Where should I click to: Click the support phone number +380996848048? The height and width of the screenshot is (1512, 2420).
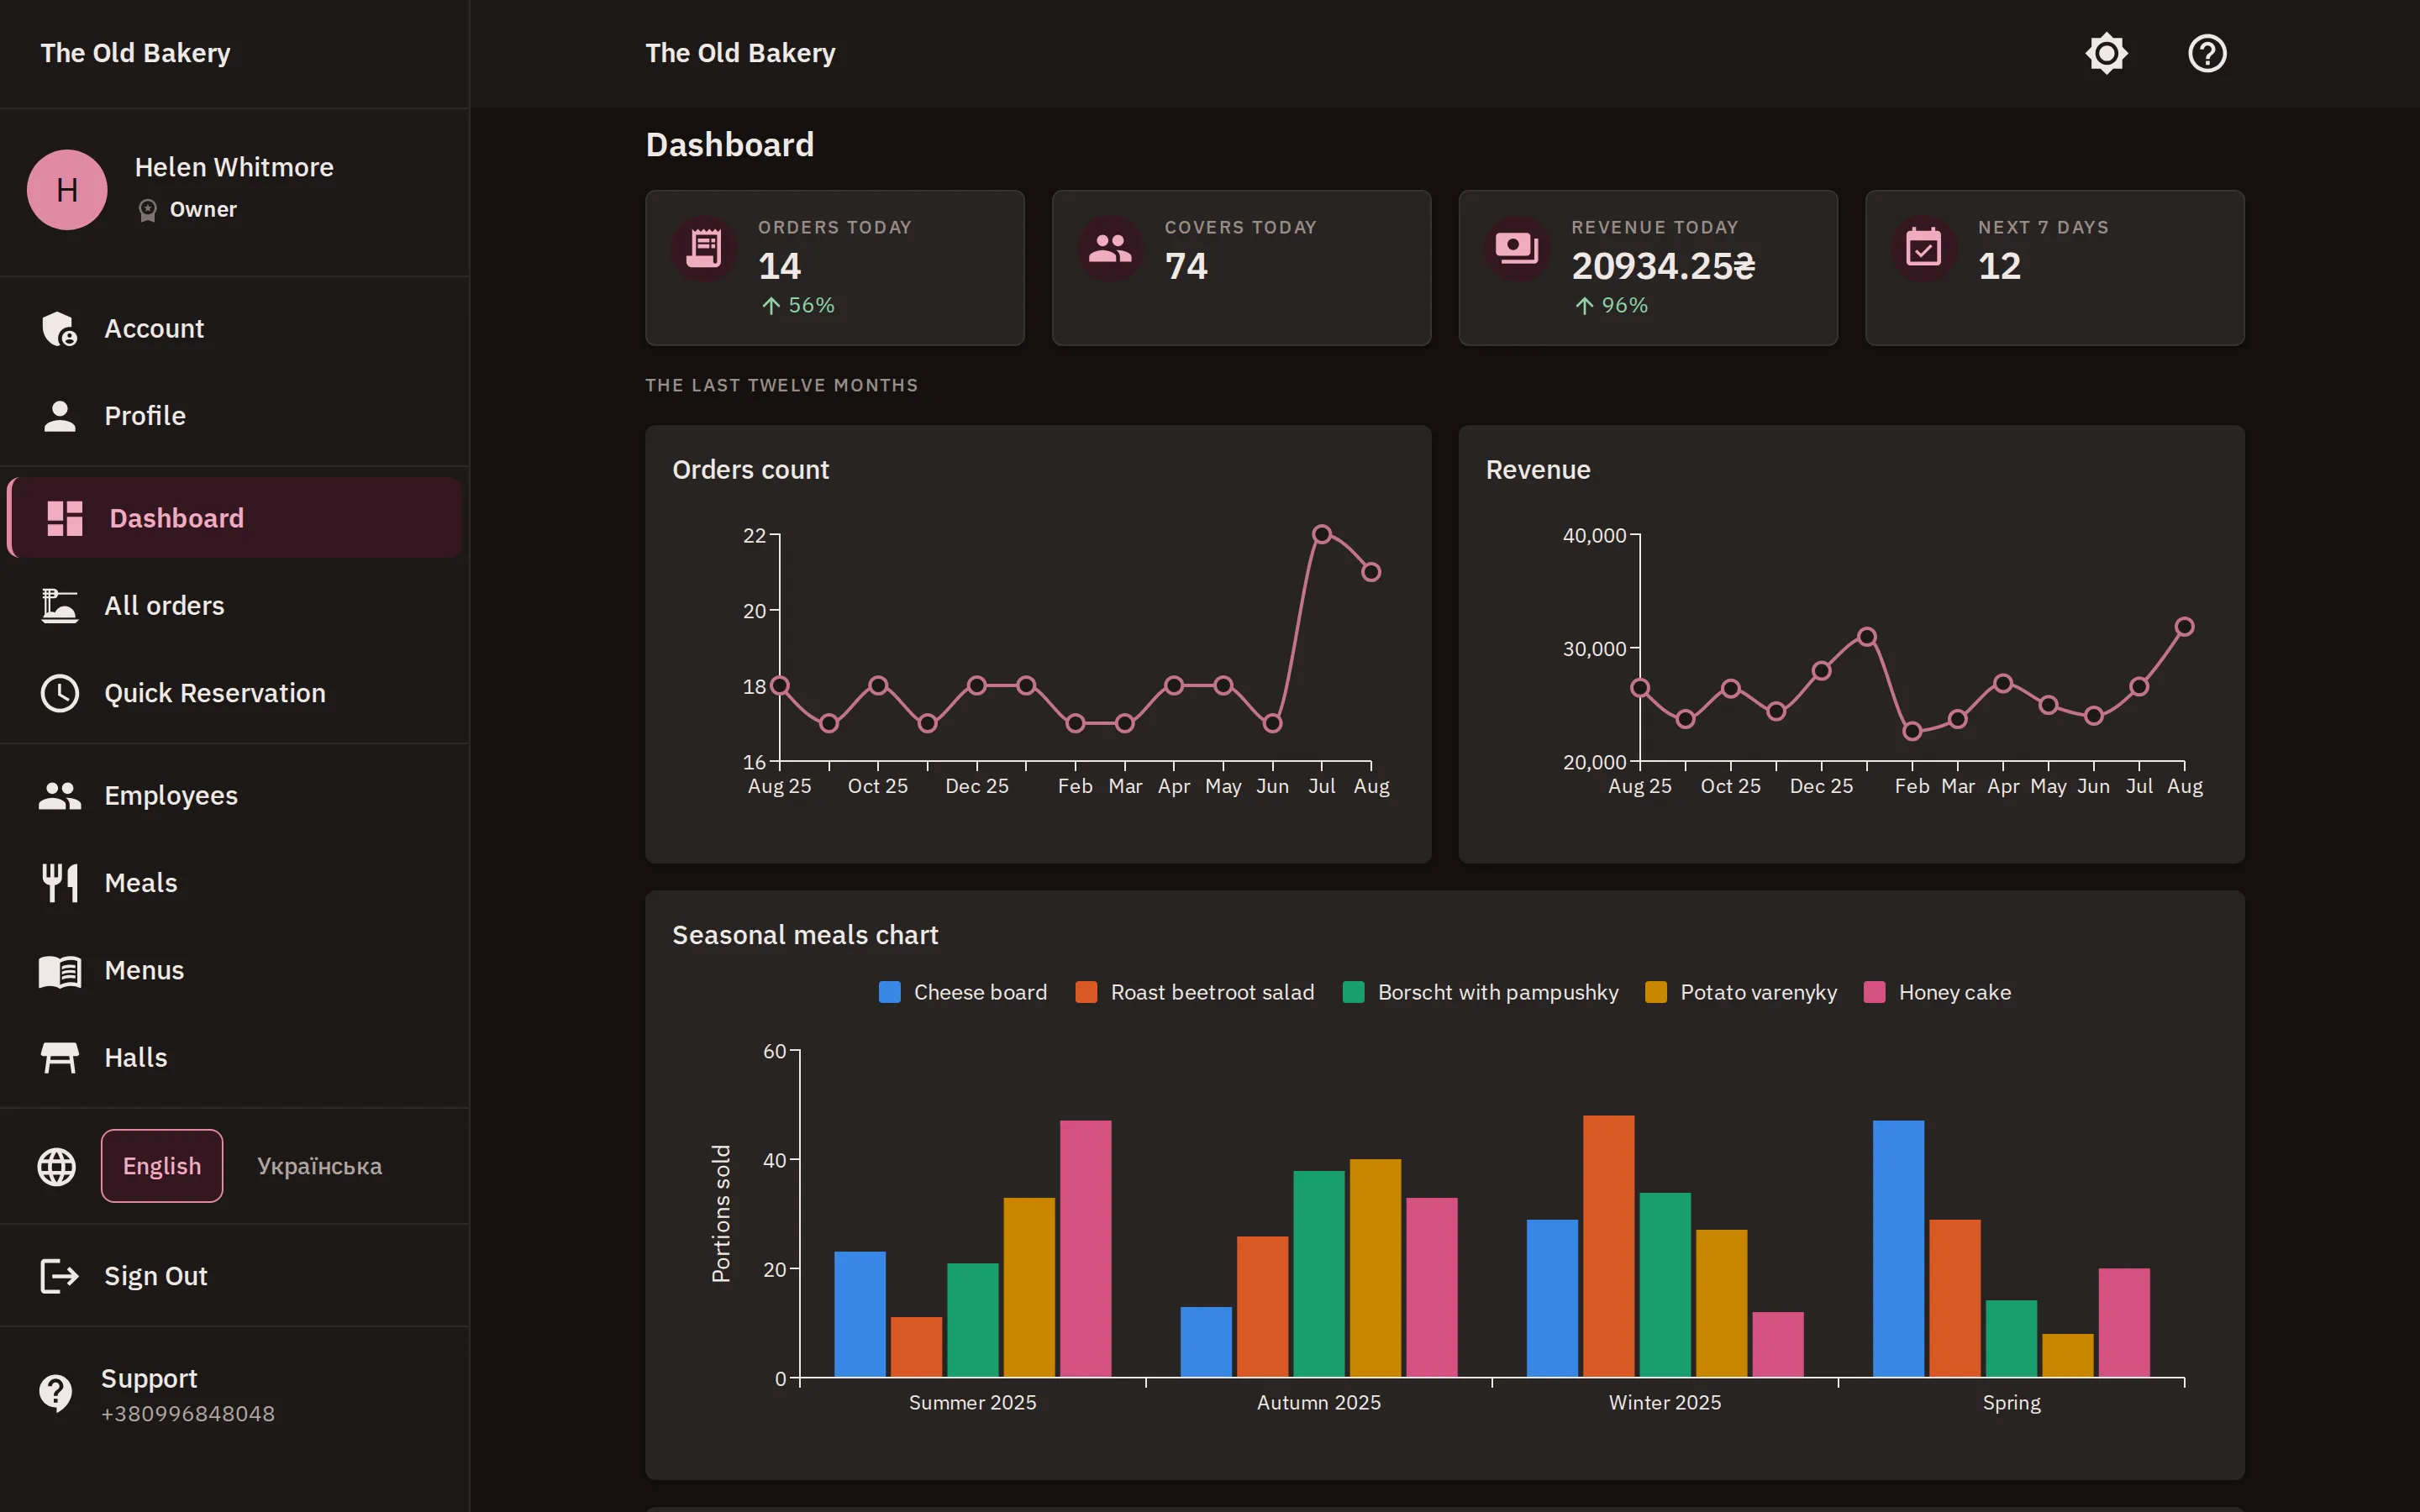click(x=188, y=1414)
